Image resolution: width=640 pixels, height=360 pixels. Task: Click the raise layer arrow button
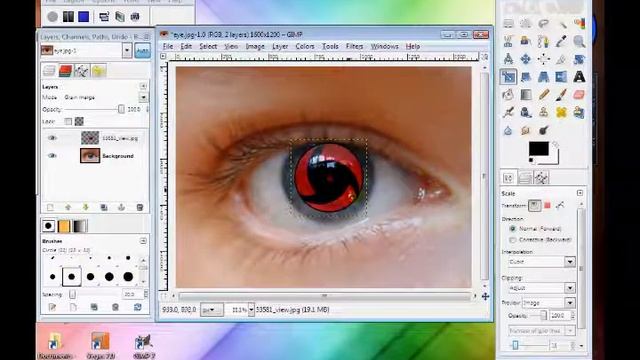pos(68,207)
